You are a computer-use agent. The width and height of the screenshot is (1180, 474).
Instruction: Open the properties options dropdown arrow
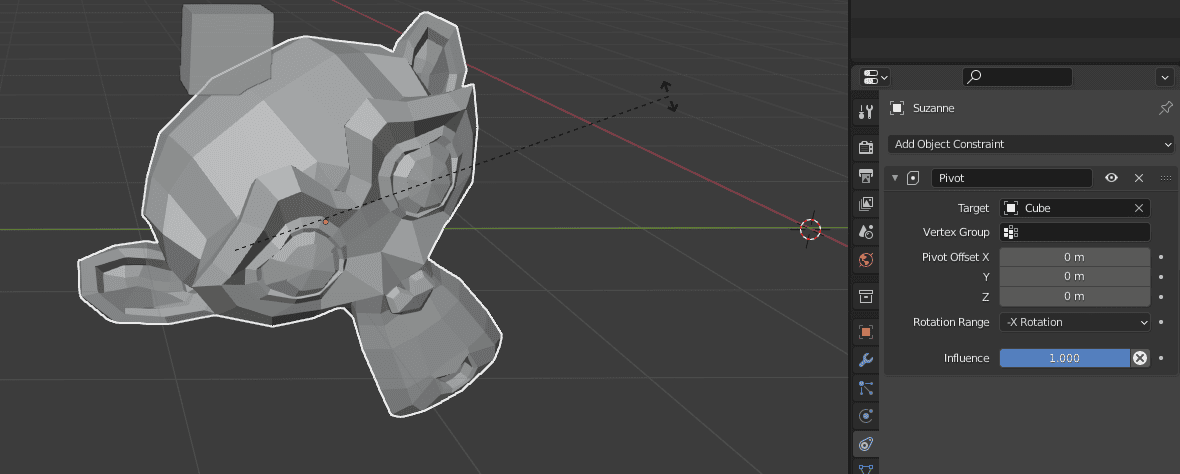(1165, 77)
